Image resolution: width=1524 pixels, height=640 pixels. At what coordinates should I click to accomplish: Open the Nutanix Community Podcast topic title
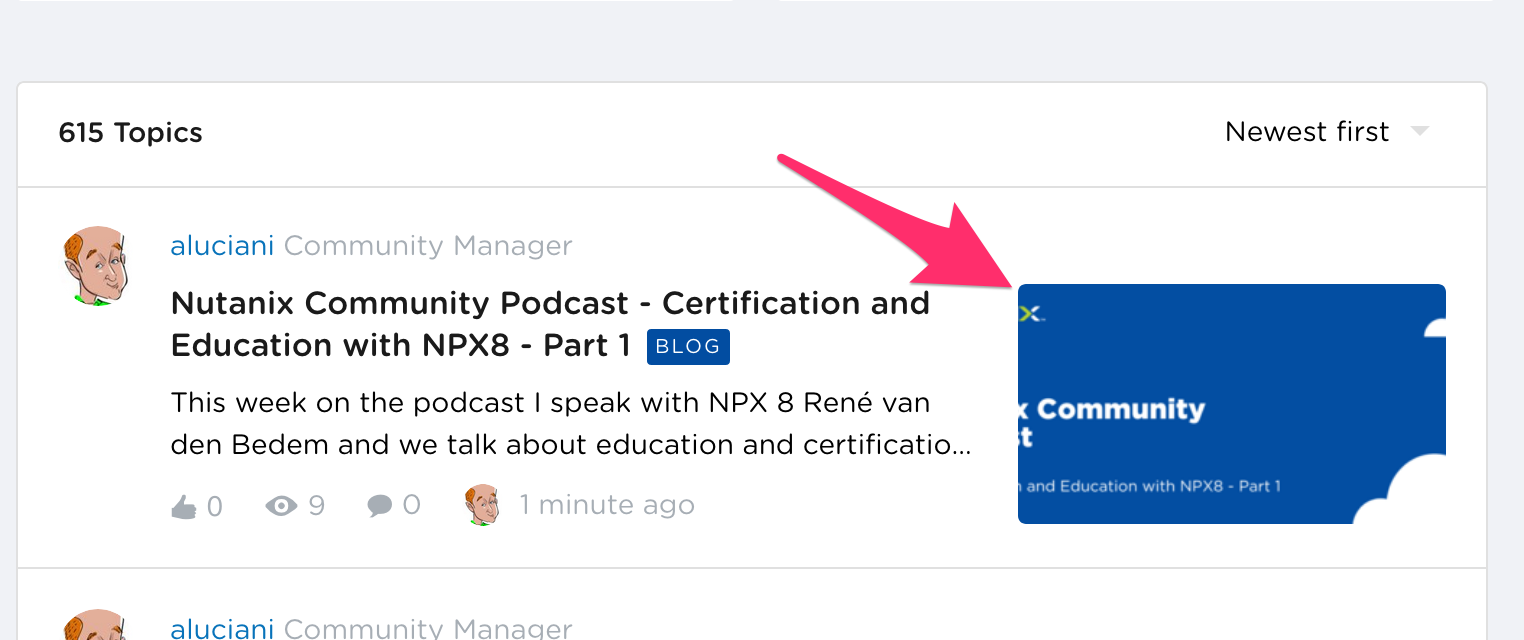(x=550, y=323)
